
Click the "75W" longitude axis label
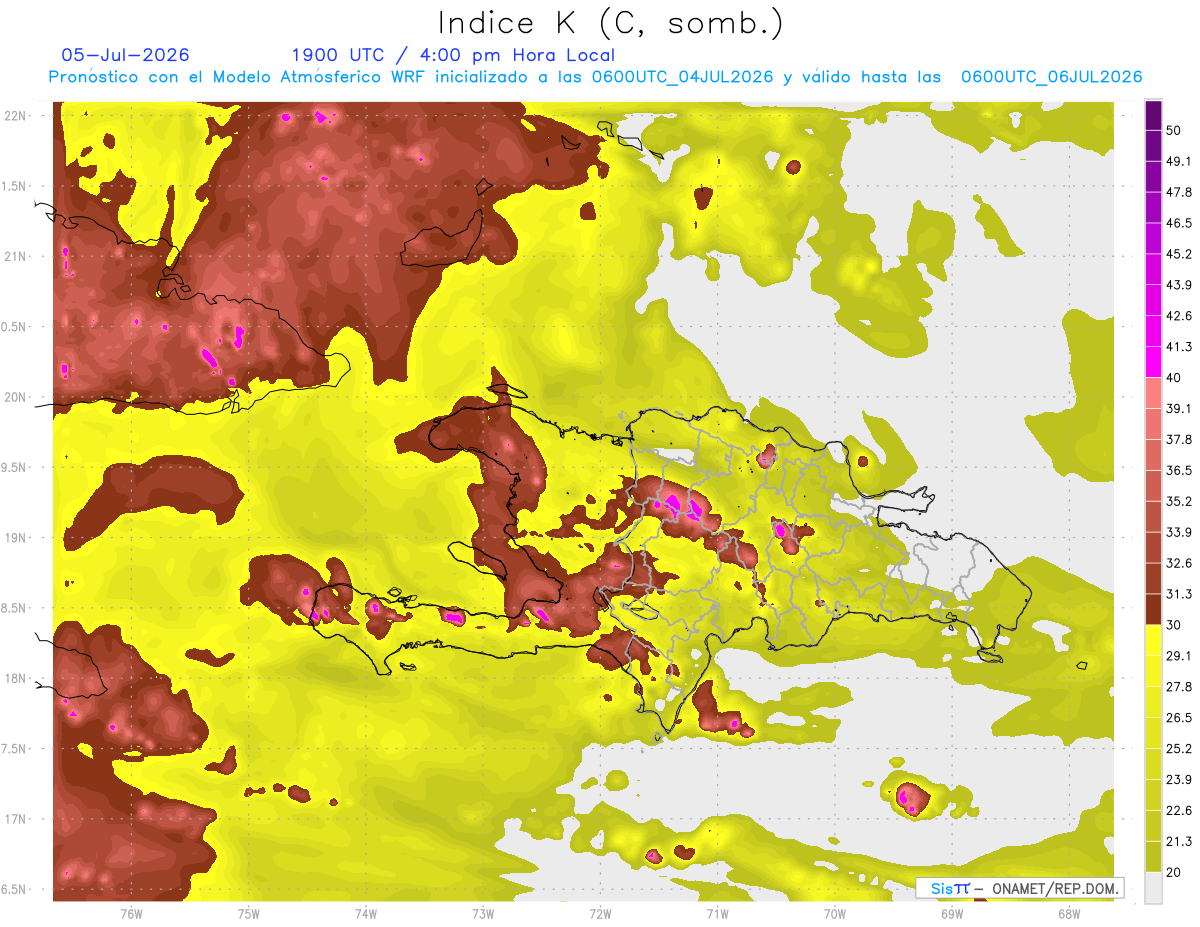coord(249,914)
